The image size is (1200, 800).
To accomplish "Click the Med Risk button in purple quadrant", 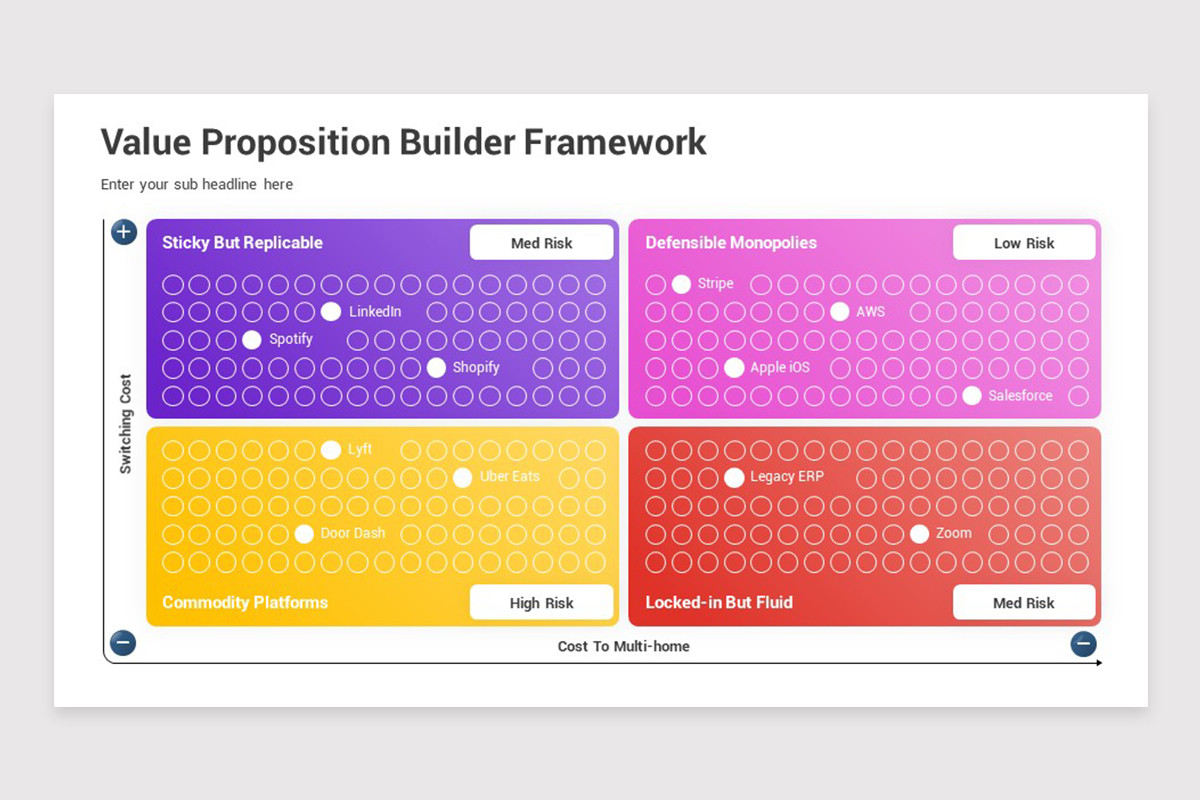I will click(542, 243).
